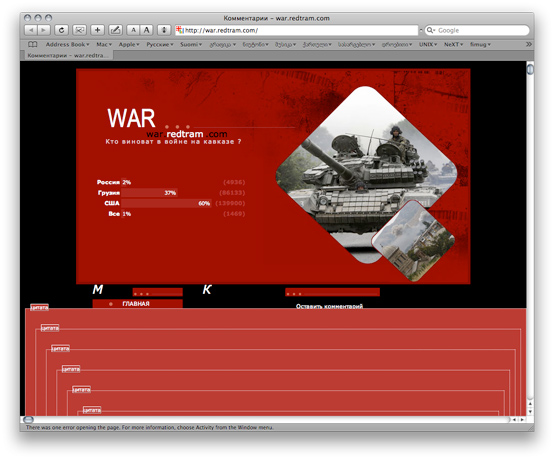Reload the page with the refresh button
554x459 pixels.
click(x=61, y=30)
